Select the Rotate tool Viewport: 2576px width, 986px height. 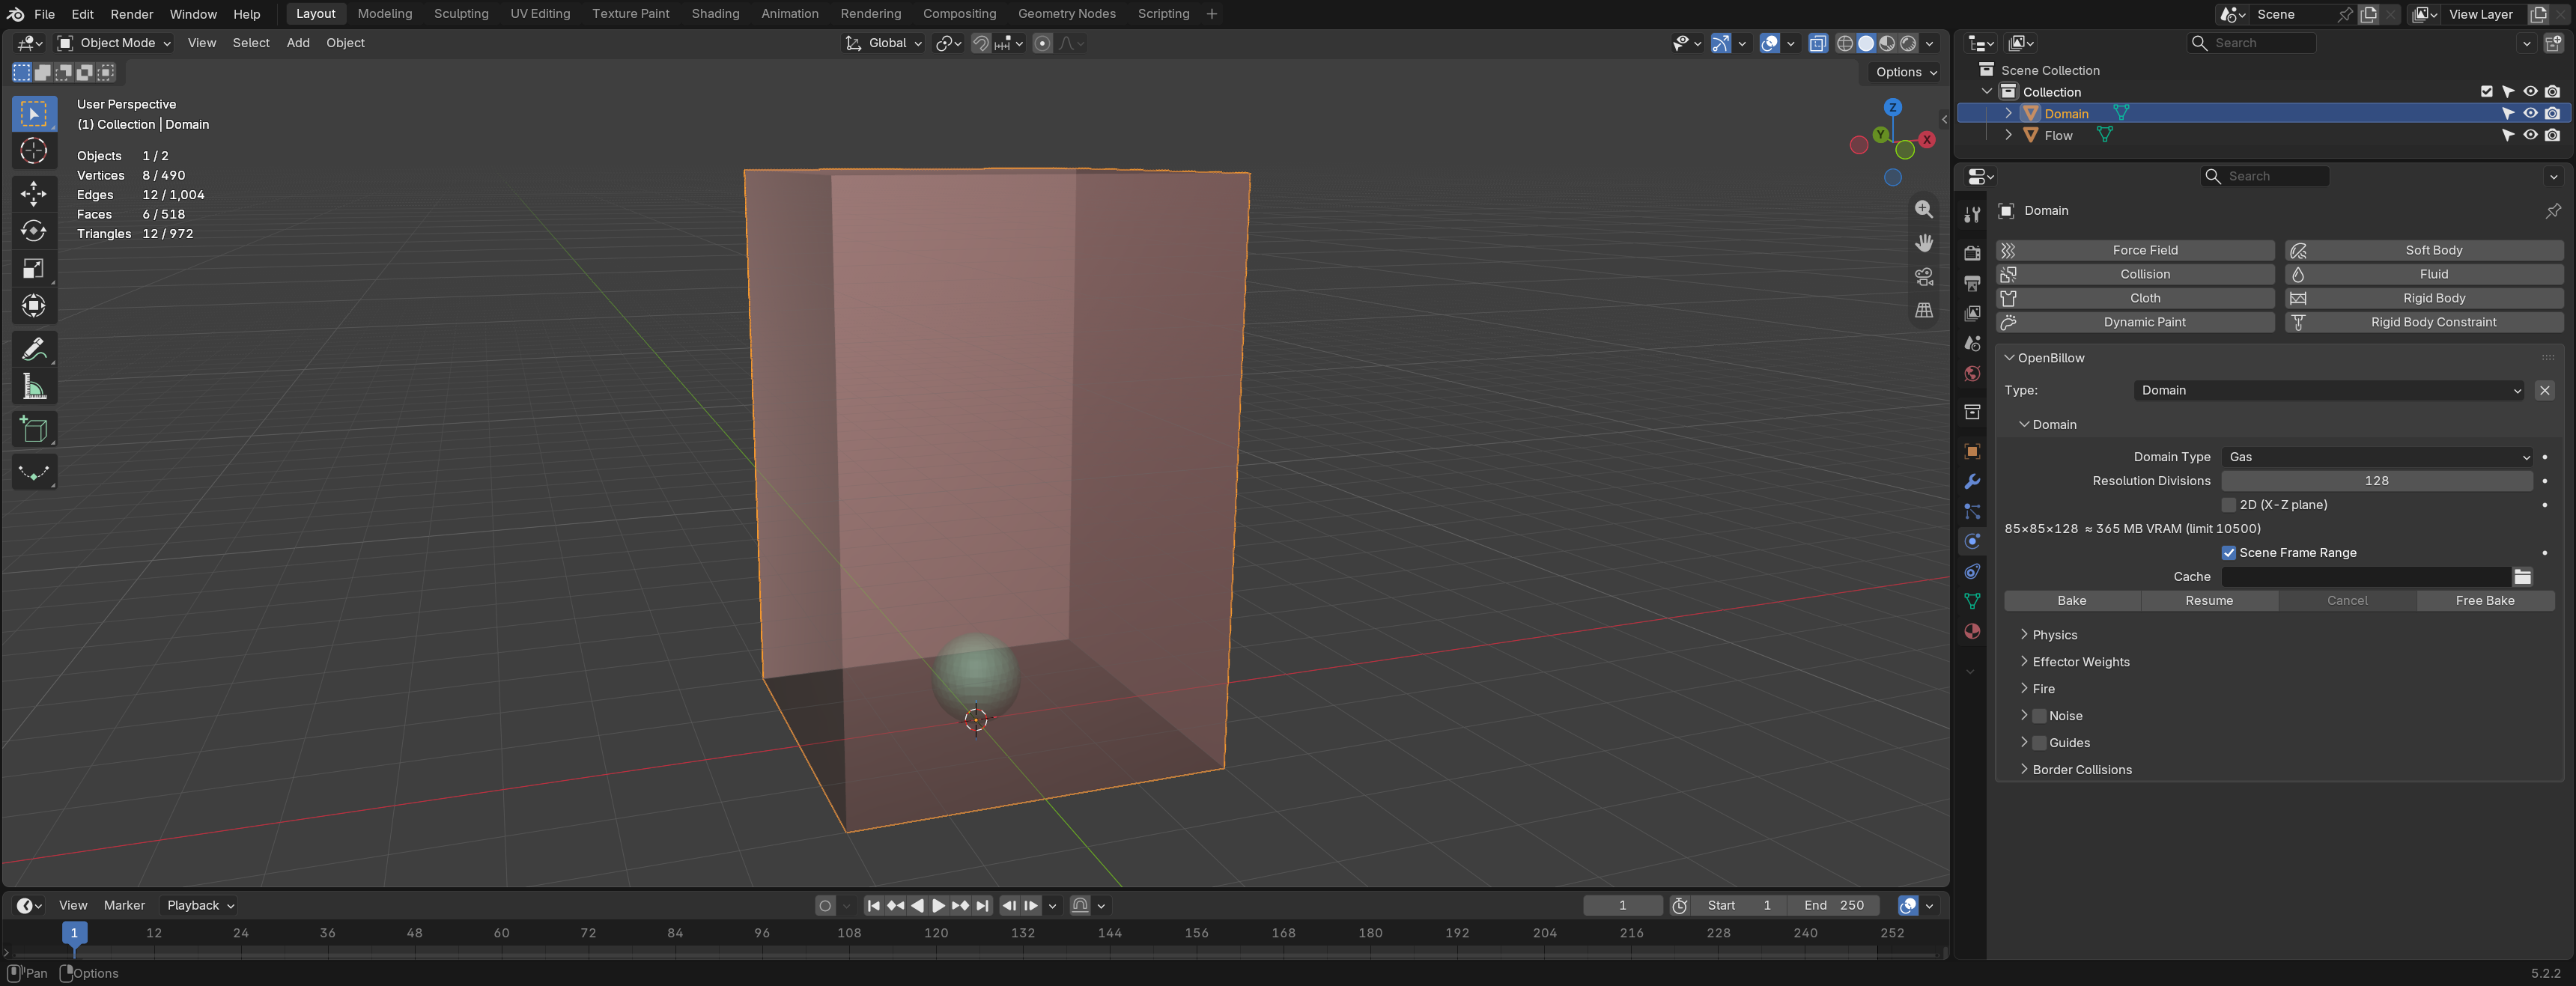pyautogui.click(x=34, y=230)
